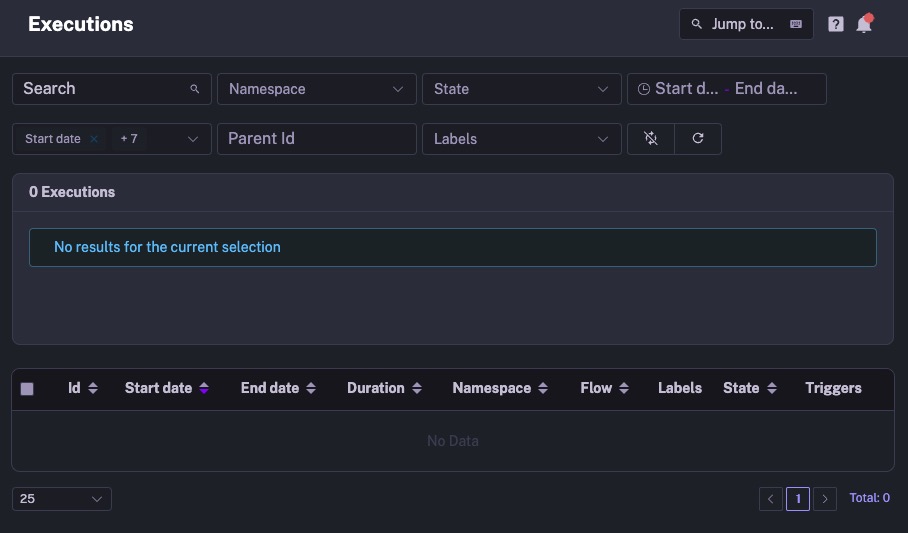Image resolution: width=908 pixels, height=533 pixels.
Task: Remove the Start date column tag
Action: point(94,139)
